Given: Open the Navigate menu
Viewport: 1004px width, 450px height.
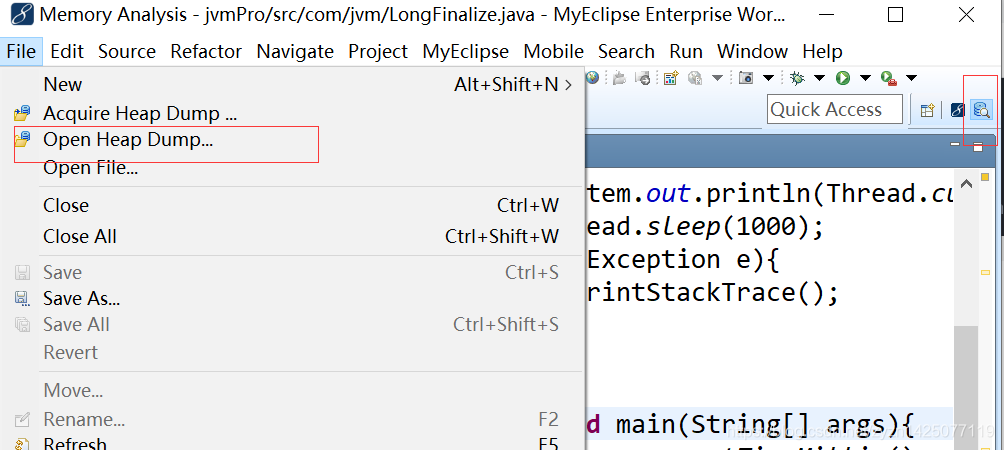Looking at the screenshot, I should coord(295,51).
